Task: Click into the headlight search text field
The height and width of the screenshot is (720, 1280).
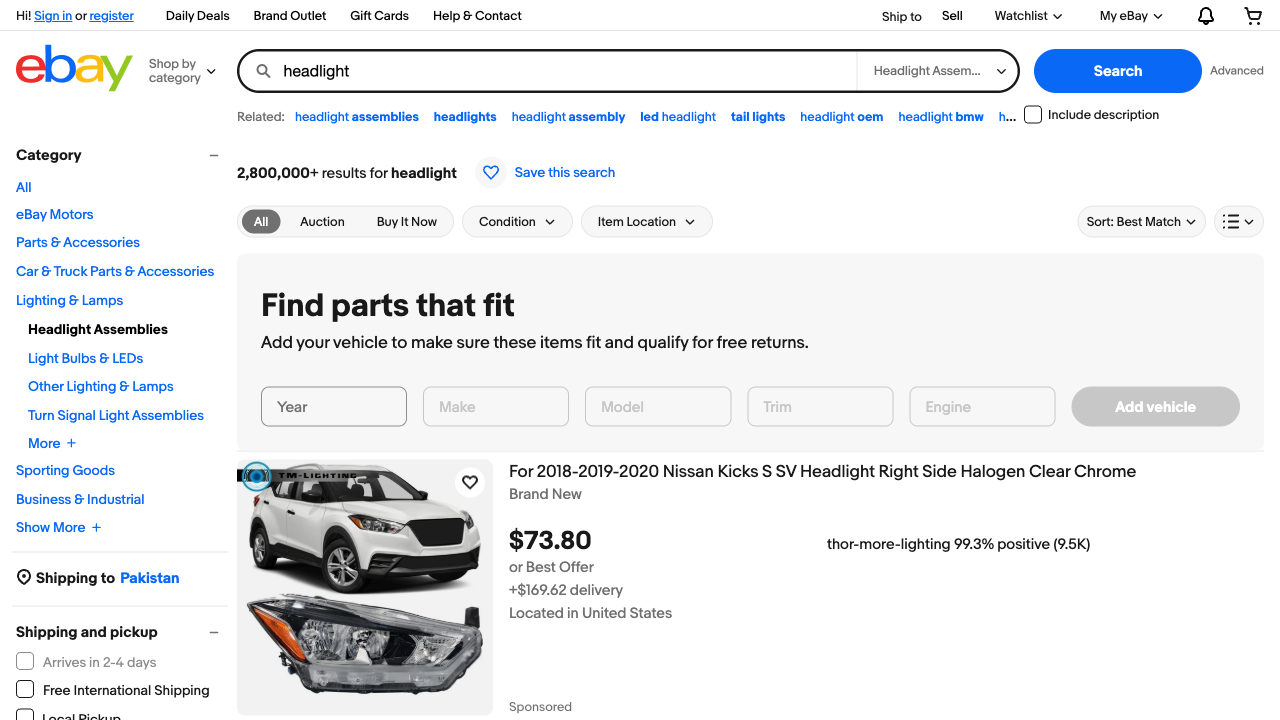Action: pyautogui.click(x=565, y=71)
